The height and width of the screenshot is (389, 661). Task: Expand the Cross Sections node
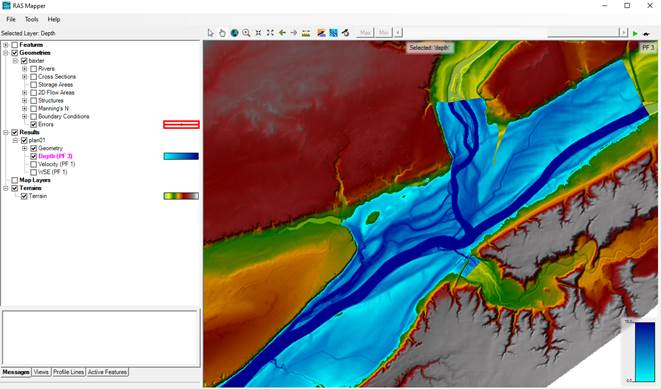pyautogui.click(x=24, y=77)
